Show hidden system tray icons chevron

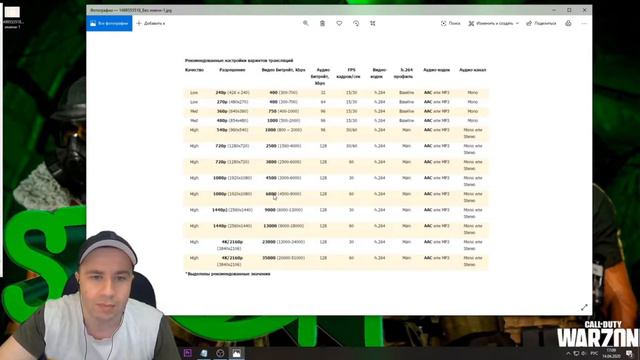pyautogui.click(x=568, y=353)
